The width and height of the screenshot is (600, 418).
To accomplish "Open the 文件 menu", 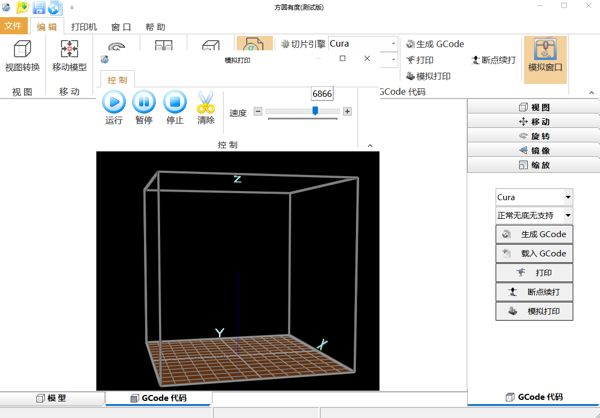I will coord(13,27).
